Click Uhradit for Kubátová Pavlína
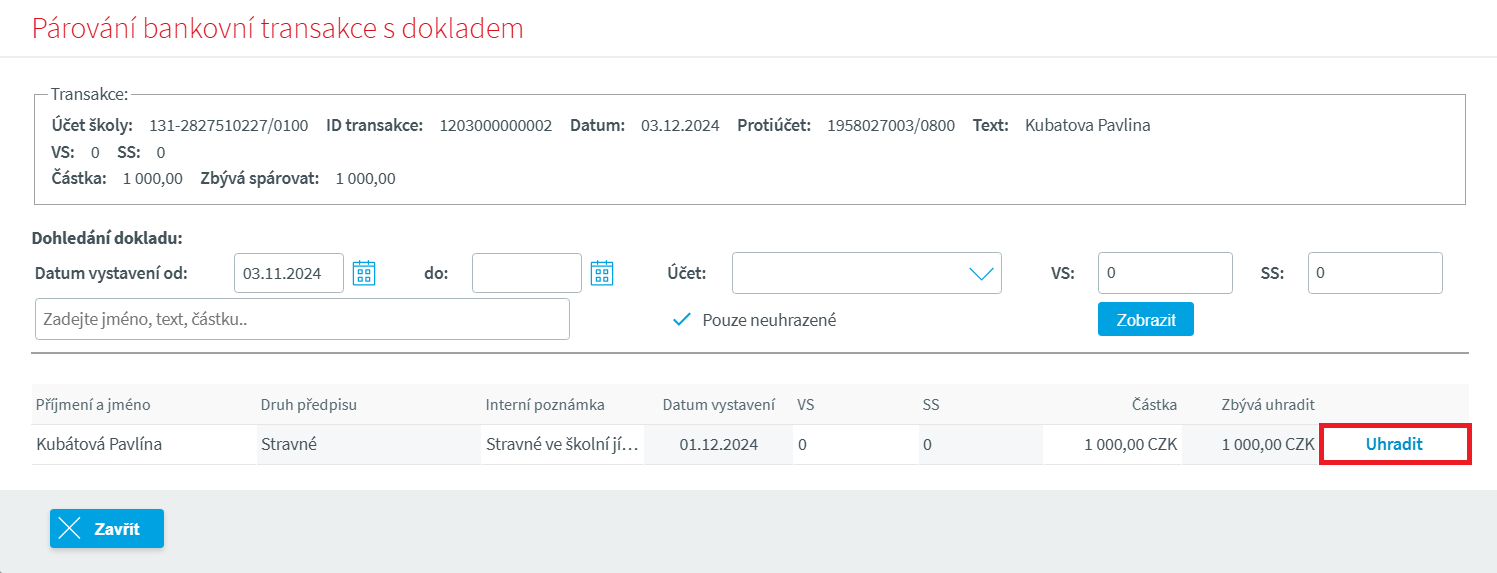This screenshot has height=573, width=1497. click(x=1394, y=445)
